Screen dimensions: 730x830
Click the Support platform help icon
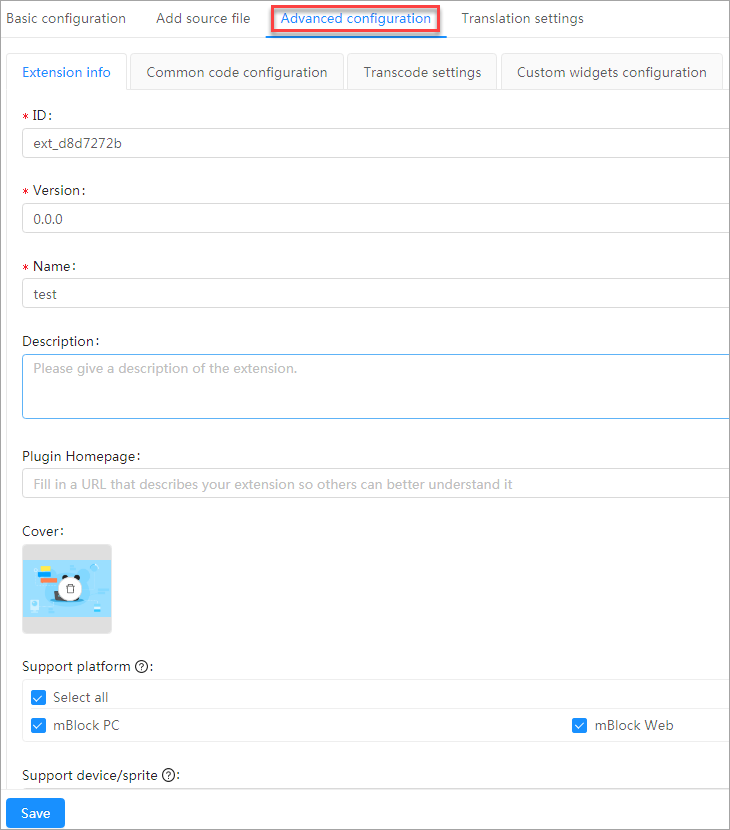coord(141,666)
